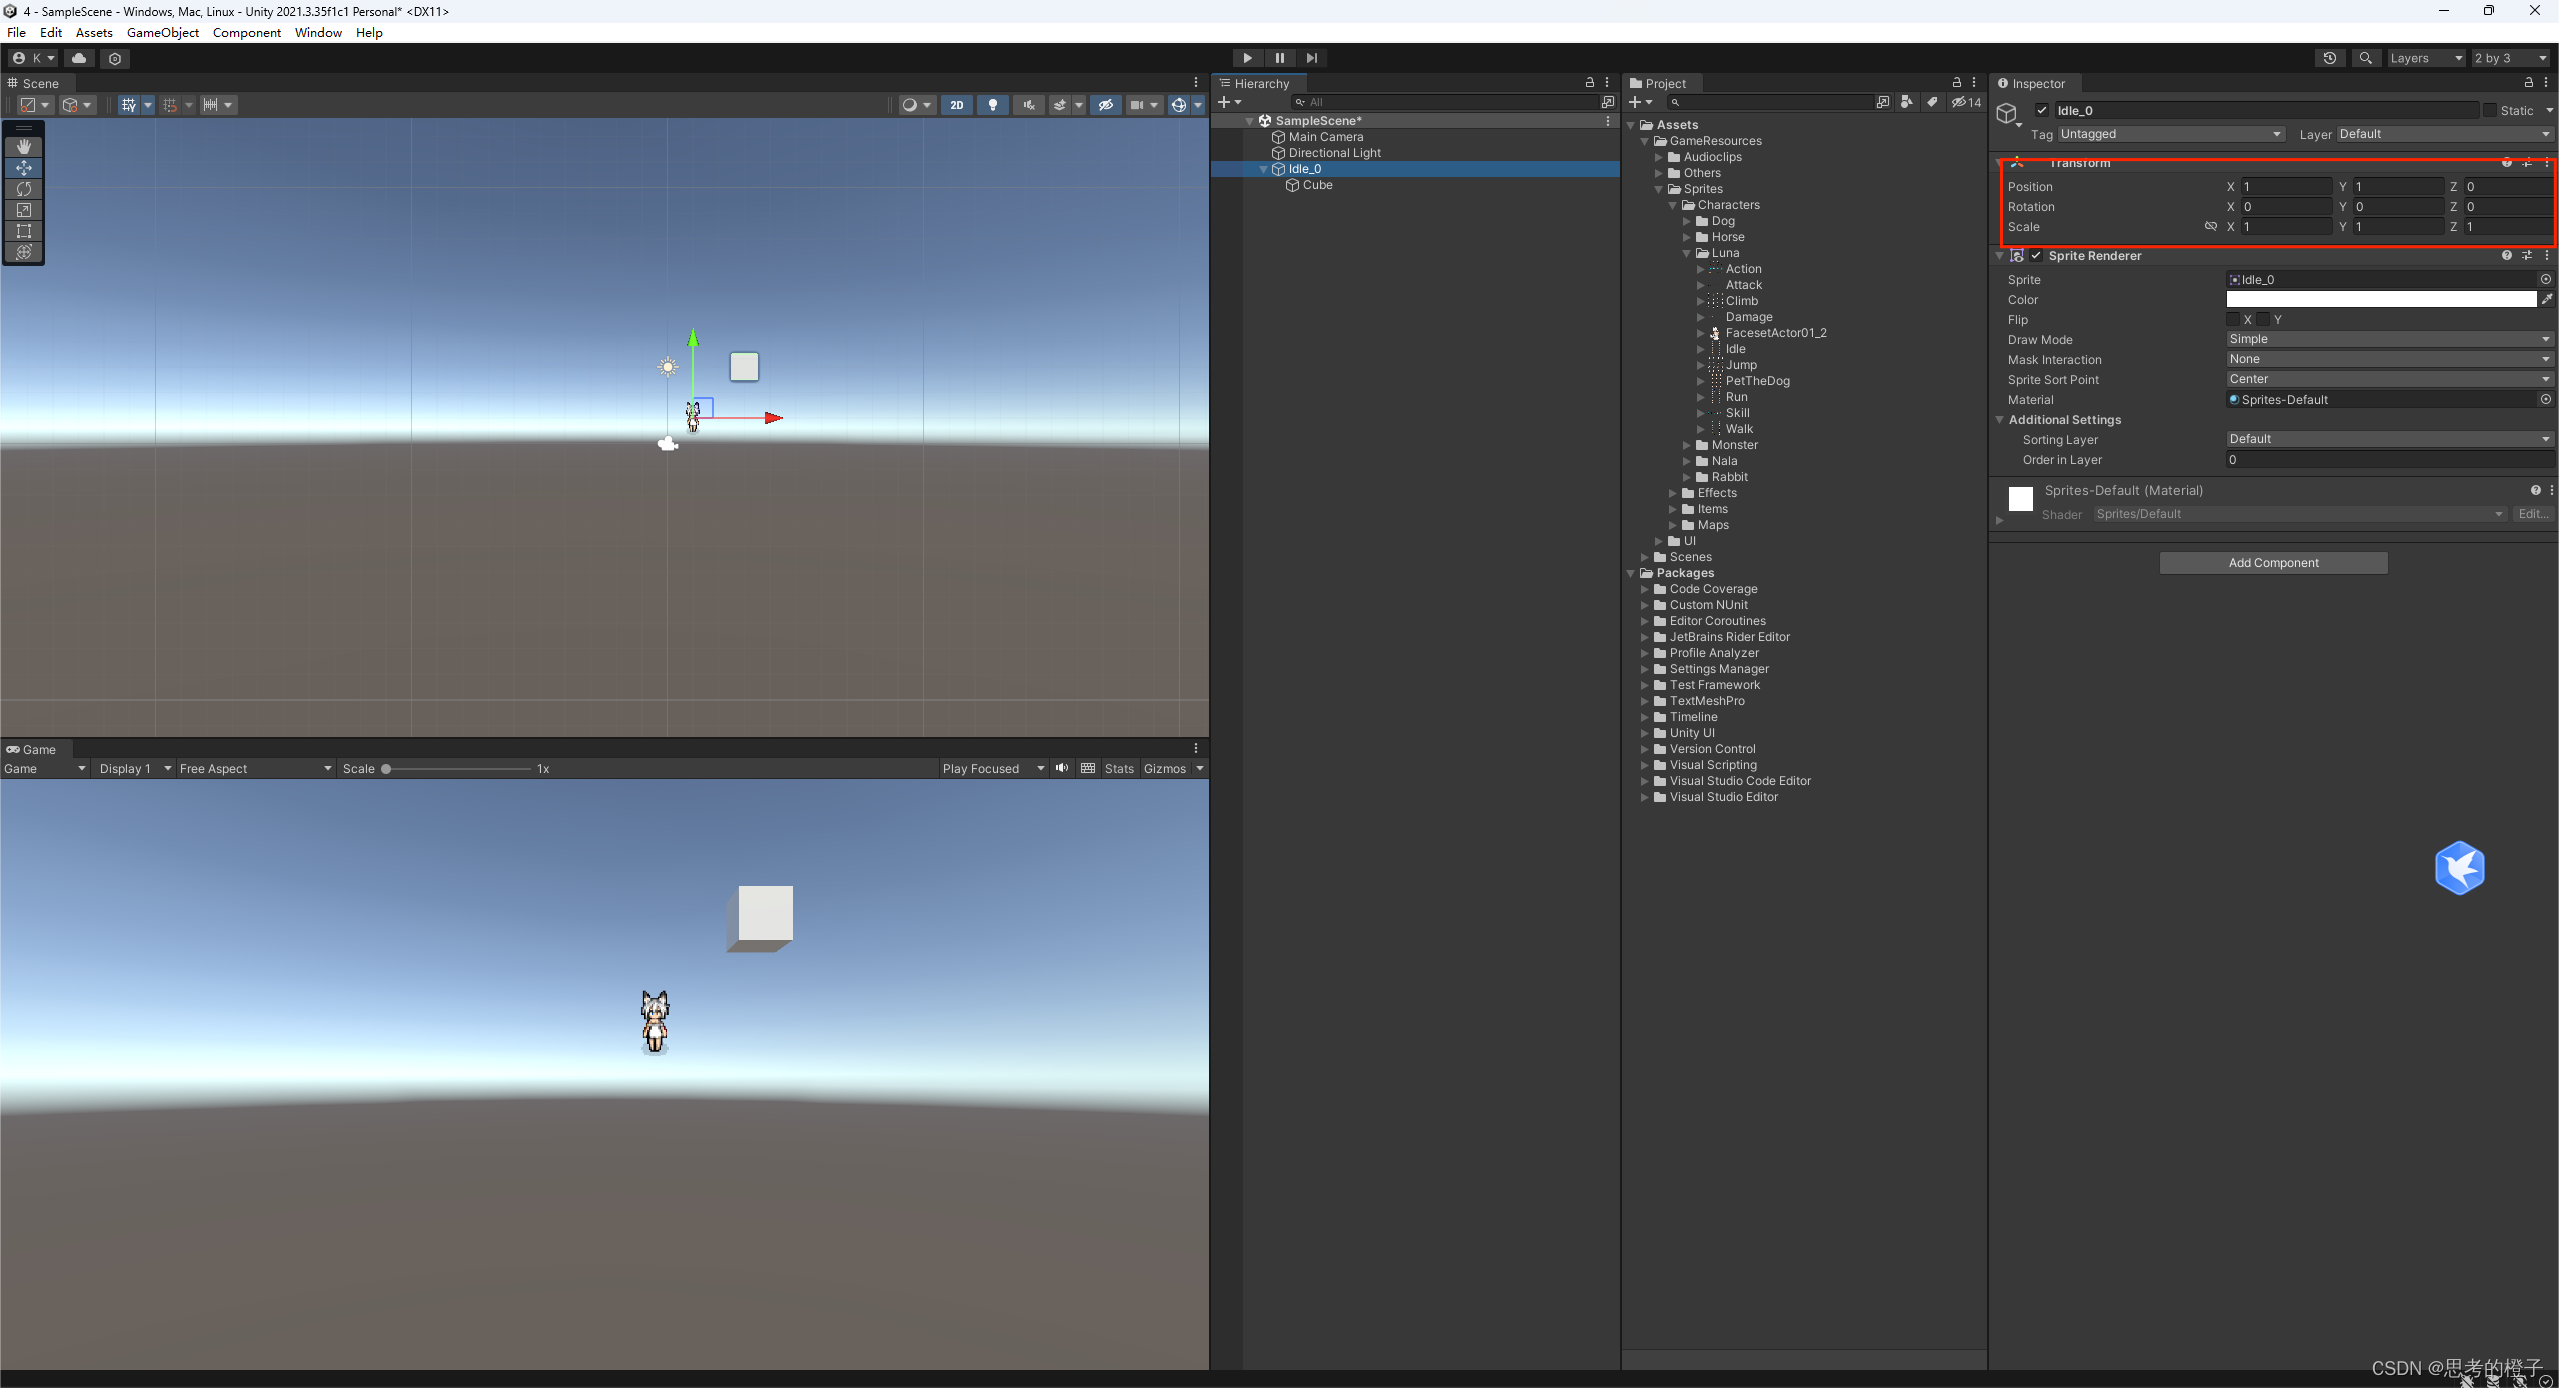Click the Pause button in toolbar
Screen dimensions: 2559x1388
pos(1279,58)
